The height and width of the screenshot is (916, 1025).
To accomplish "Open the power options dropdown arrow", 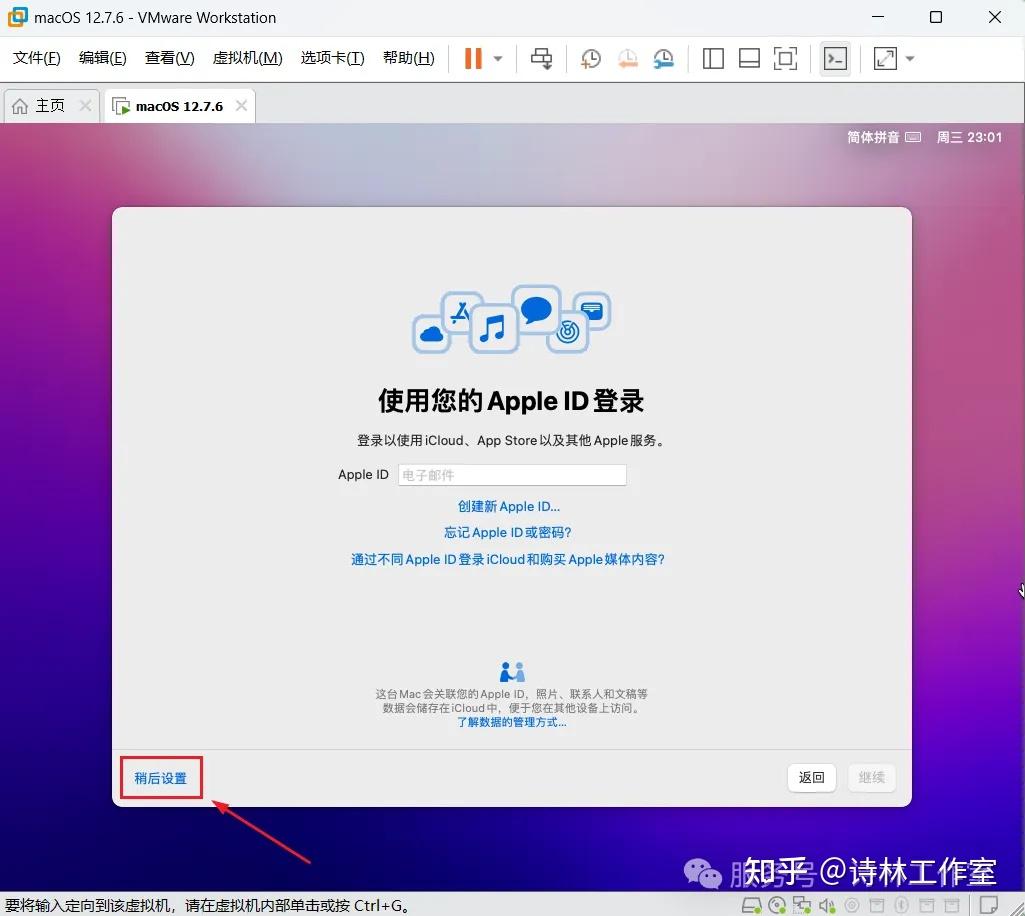I will 498,59.
